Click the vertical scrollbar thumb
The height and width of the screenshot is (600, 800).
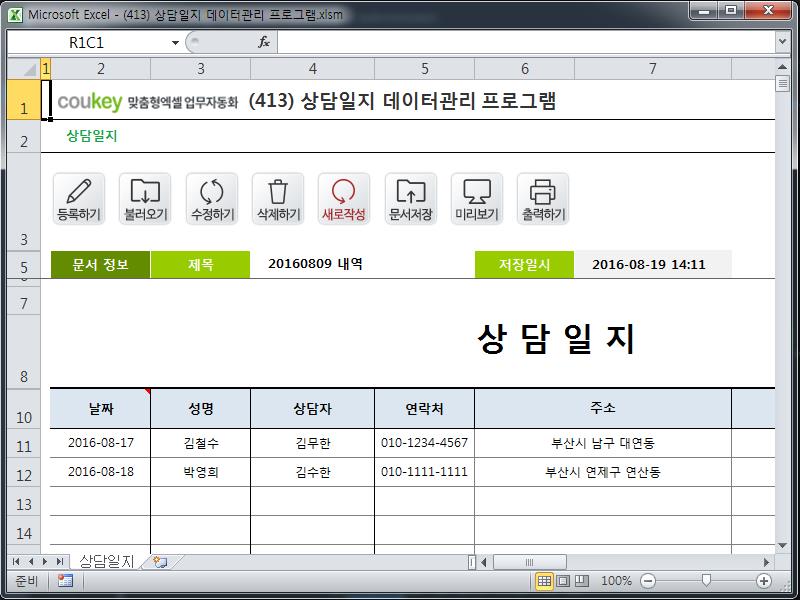click(783, 83)
